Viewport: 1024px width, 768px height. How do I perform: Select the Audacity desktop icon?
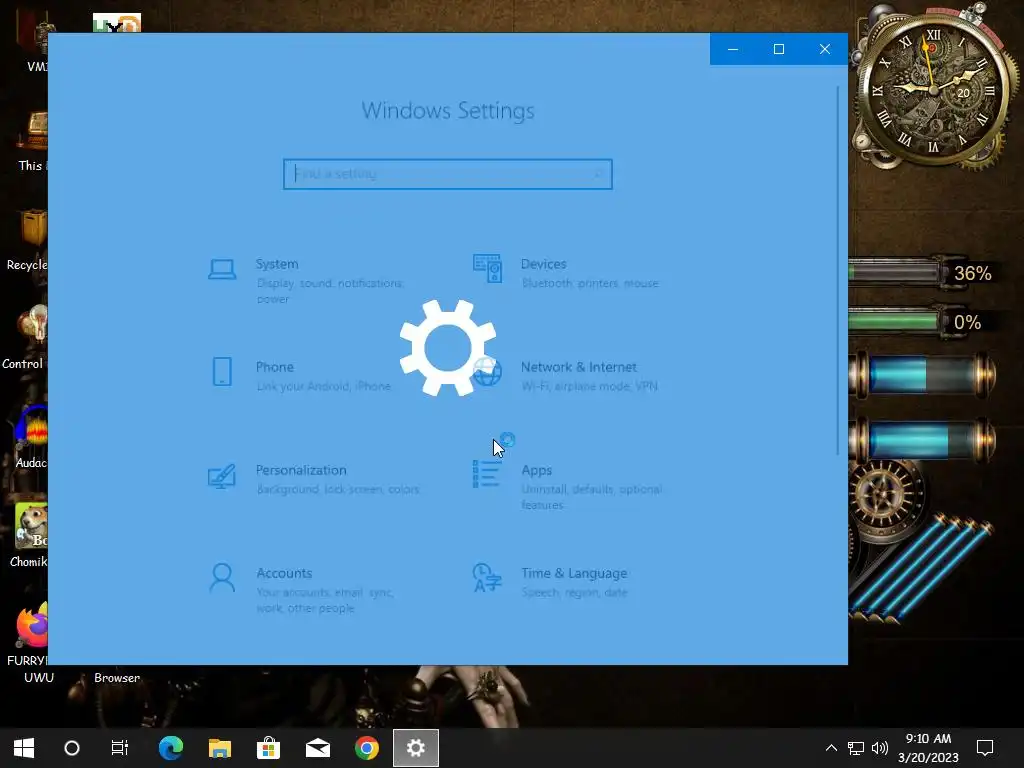31,437
